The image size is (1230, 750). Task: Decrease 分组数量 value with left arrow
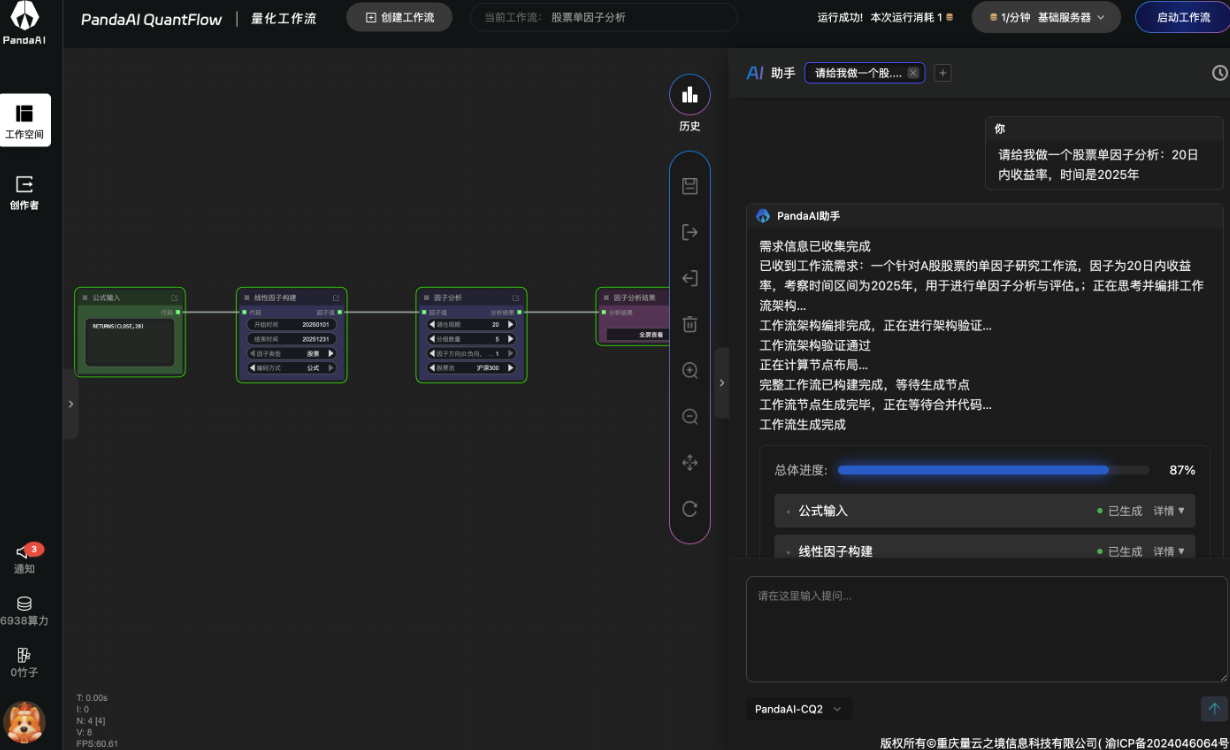point(432,339)
